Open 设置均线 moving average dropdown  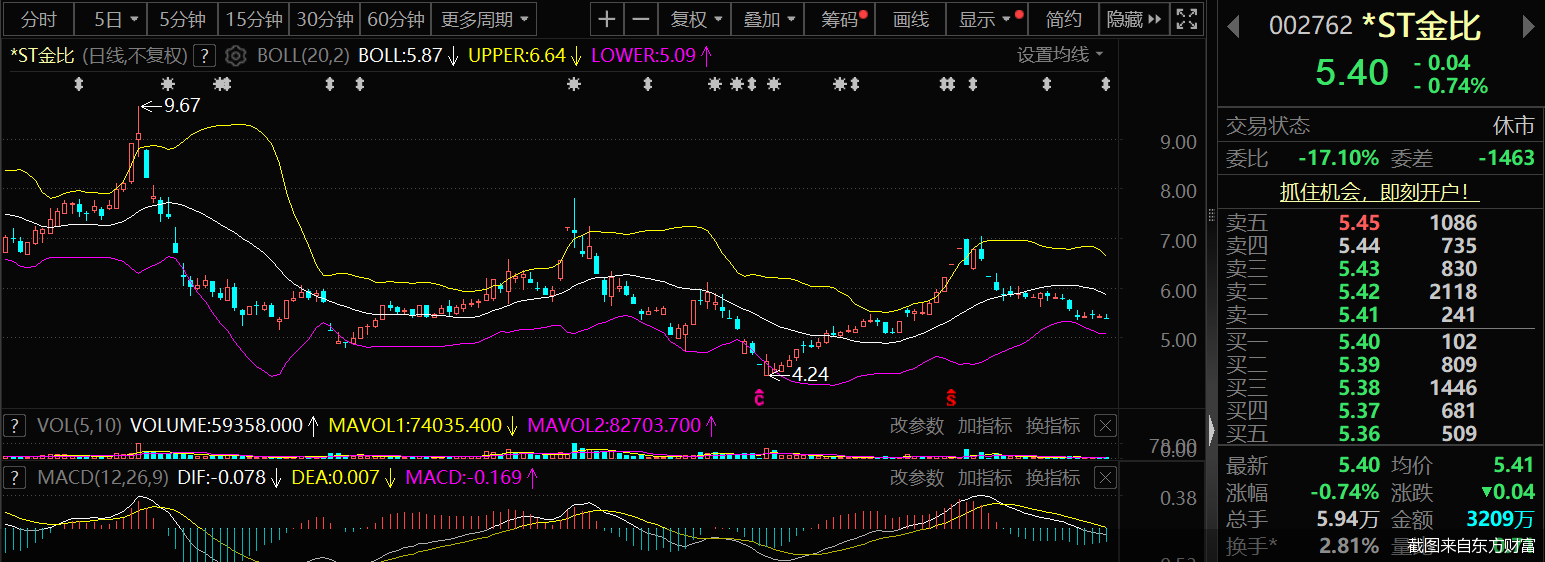[x=1060, y=55]
